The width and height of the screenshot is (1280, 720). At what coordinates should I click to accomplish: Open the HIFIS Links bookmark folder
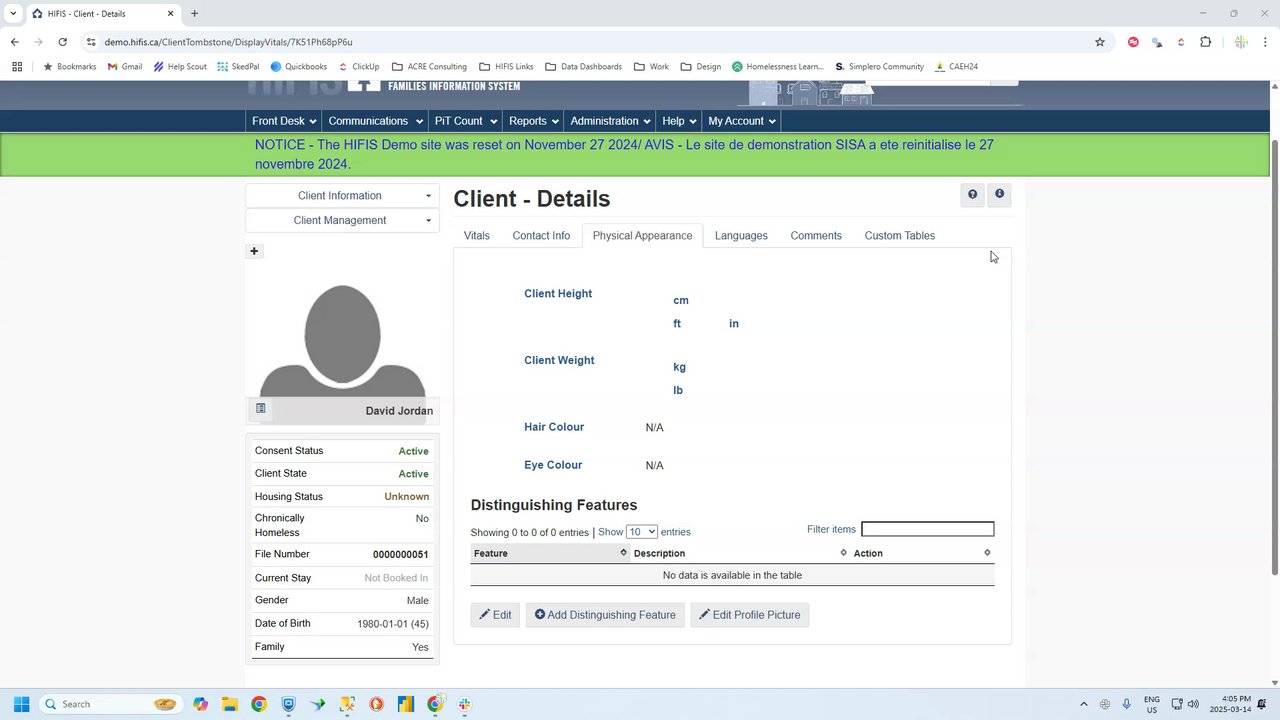click(x=506, y=67)
